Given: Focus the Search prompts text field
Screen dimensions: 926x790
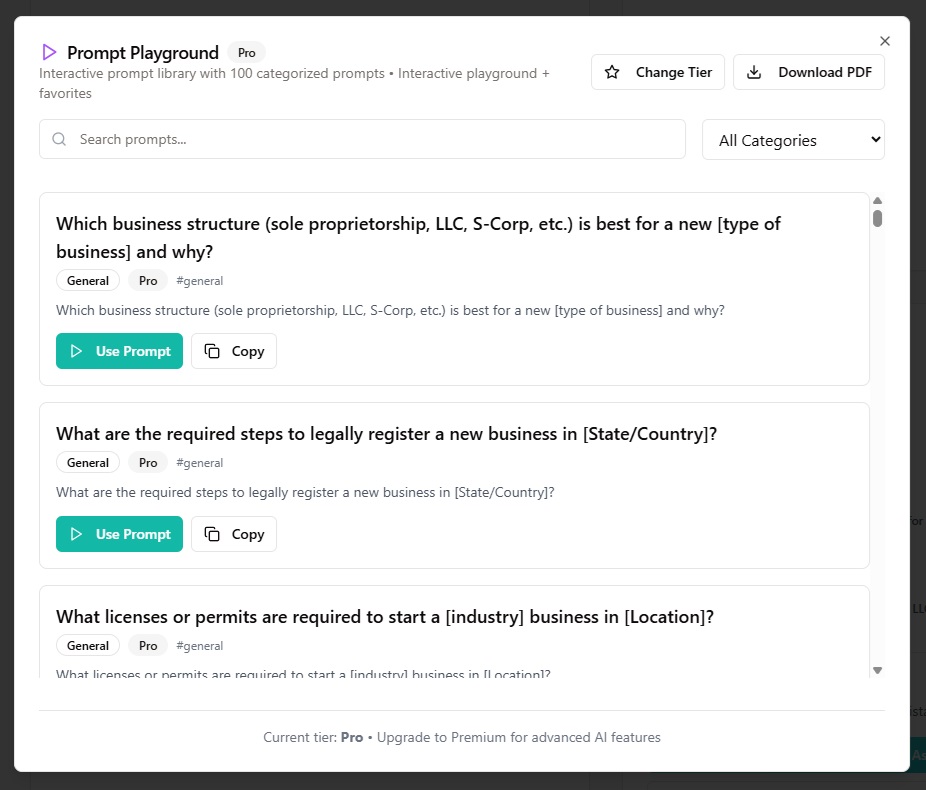Looking at the screenshot, I should click(375, 140).
